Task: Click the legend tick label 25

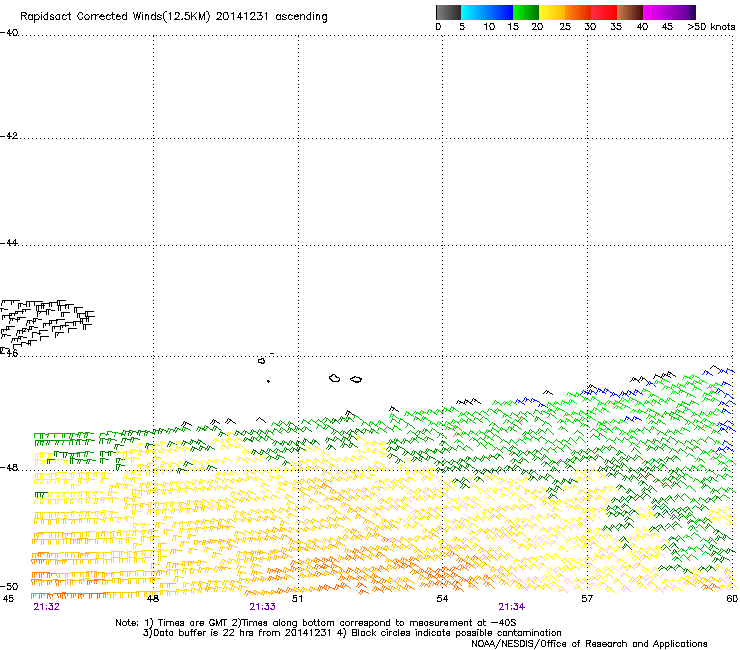Action: [x=565, y=27]
